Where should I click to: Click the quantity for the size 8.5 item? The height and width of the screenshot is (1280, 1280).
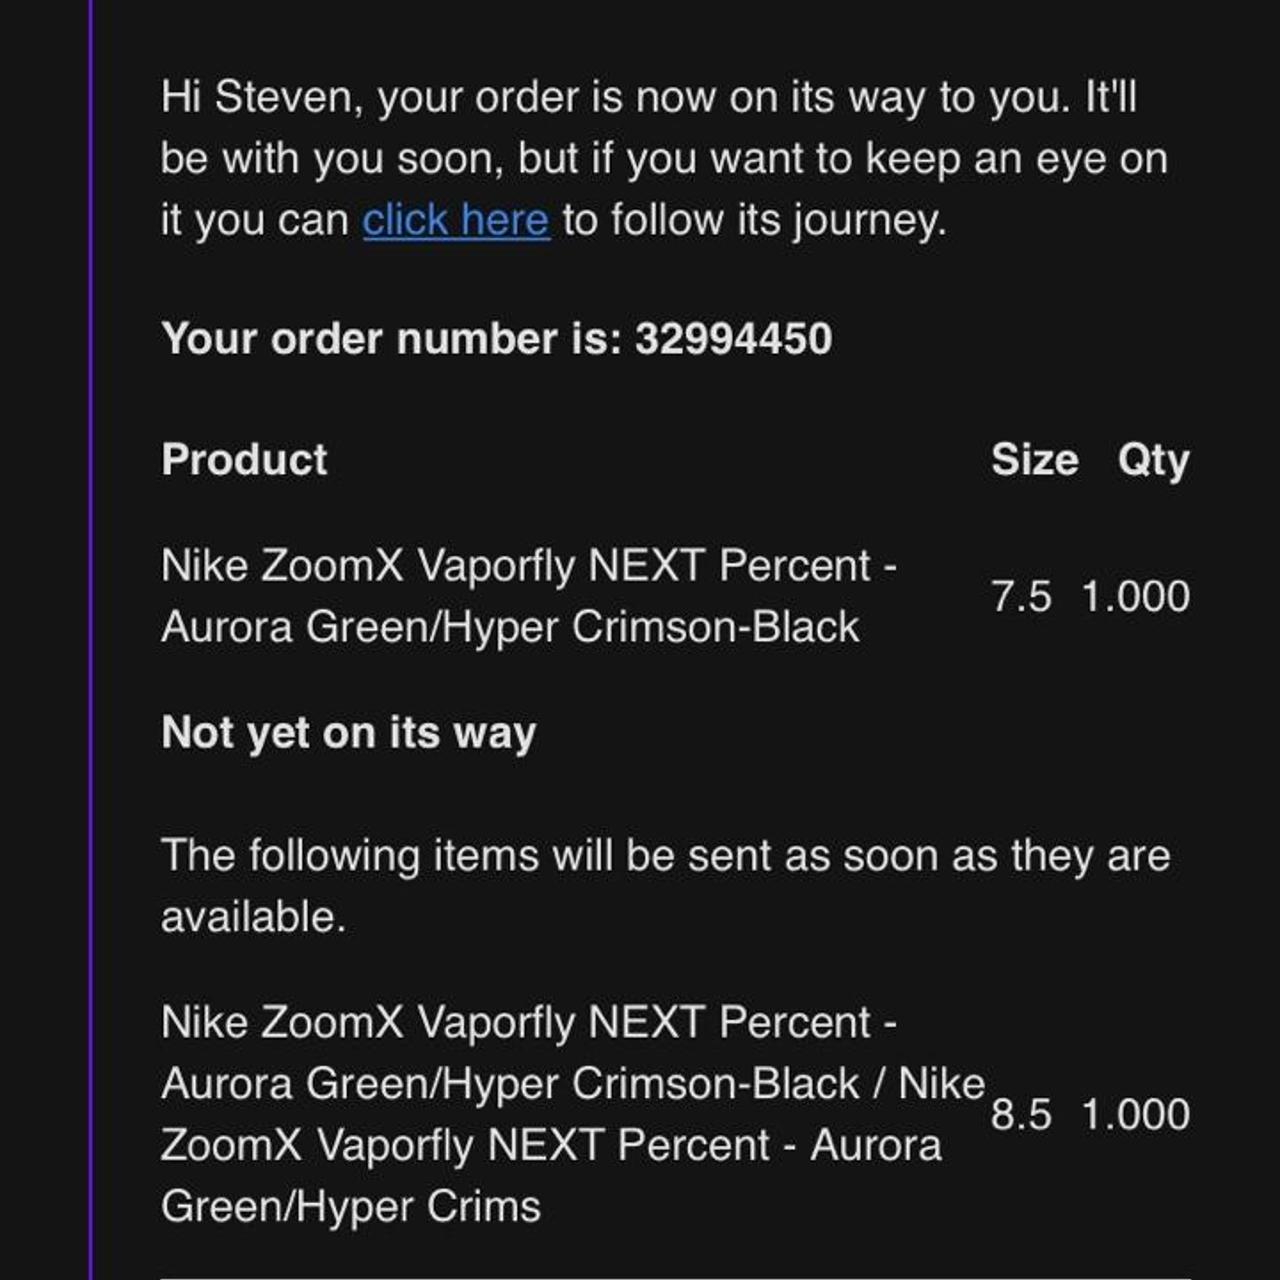1135,1115
